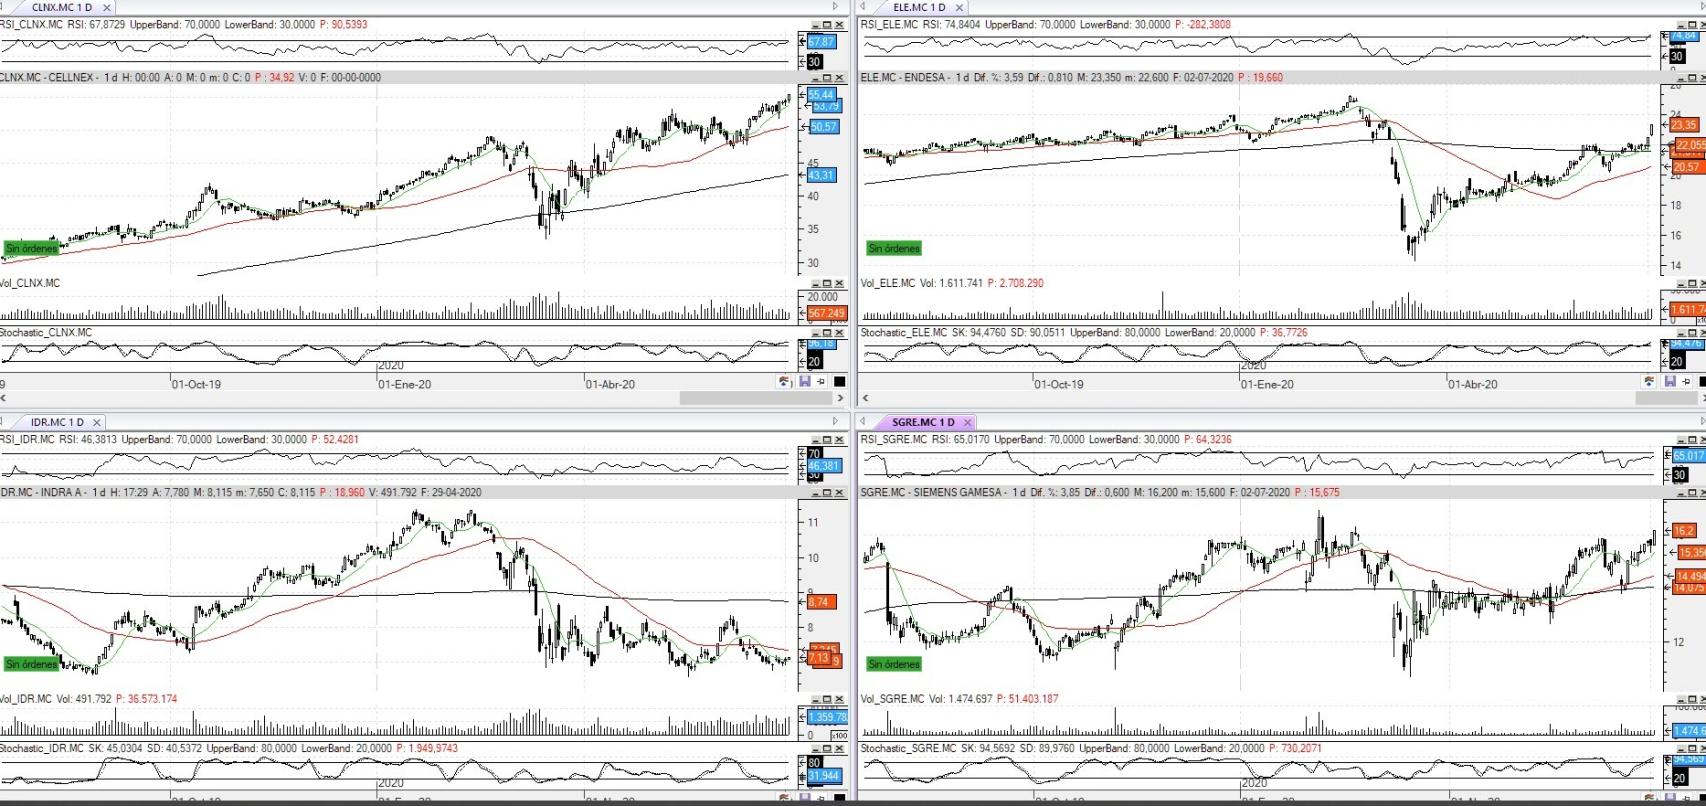Click the CLNX.MC - CELLNEX chart title
Viewport: 1706px width, 806px height.
tap(47, 77)
